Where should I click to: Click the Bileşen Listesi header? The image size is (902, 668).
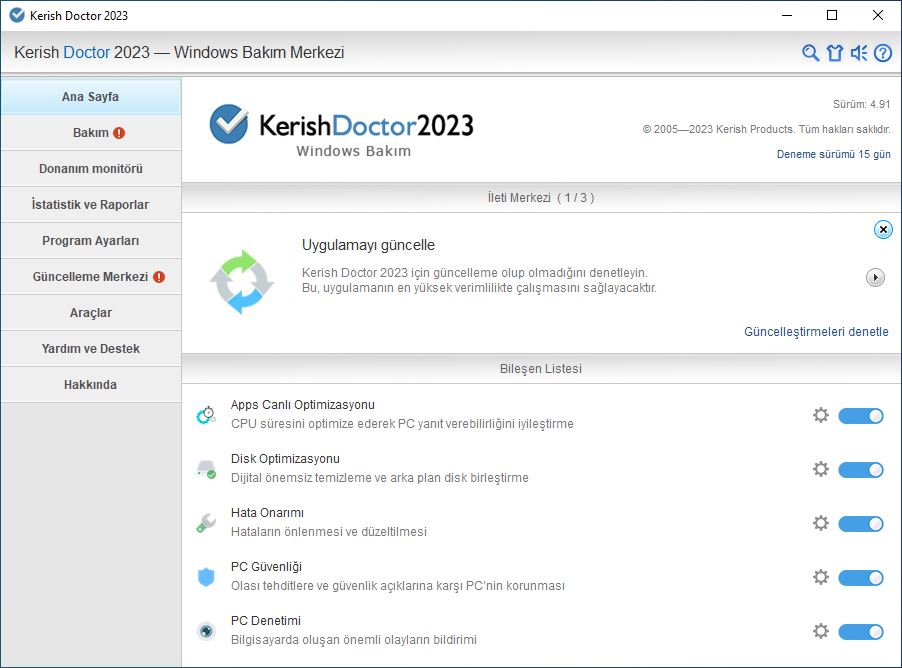(541, 369)
